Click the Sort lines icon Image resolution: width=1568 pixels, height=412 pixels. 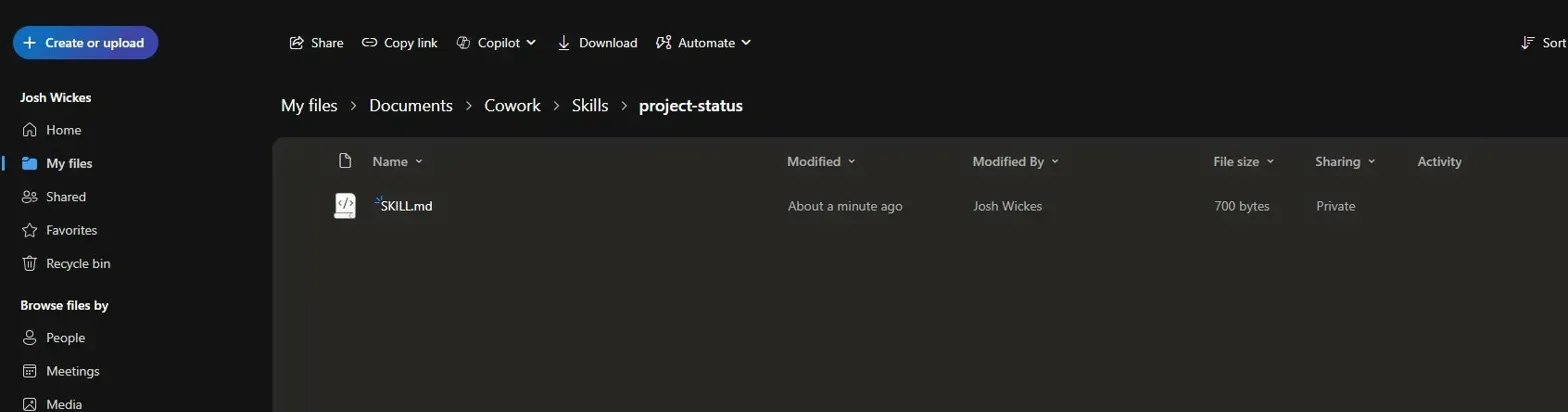[x=1527, y=43]
